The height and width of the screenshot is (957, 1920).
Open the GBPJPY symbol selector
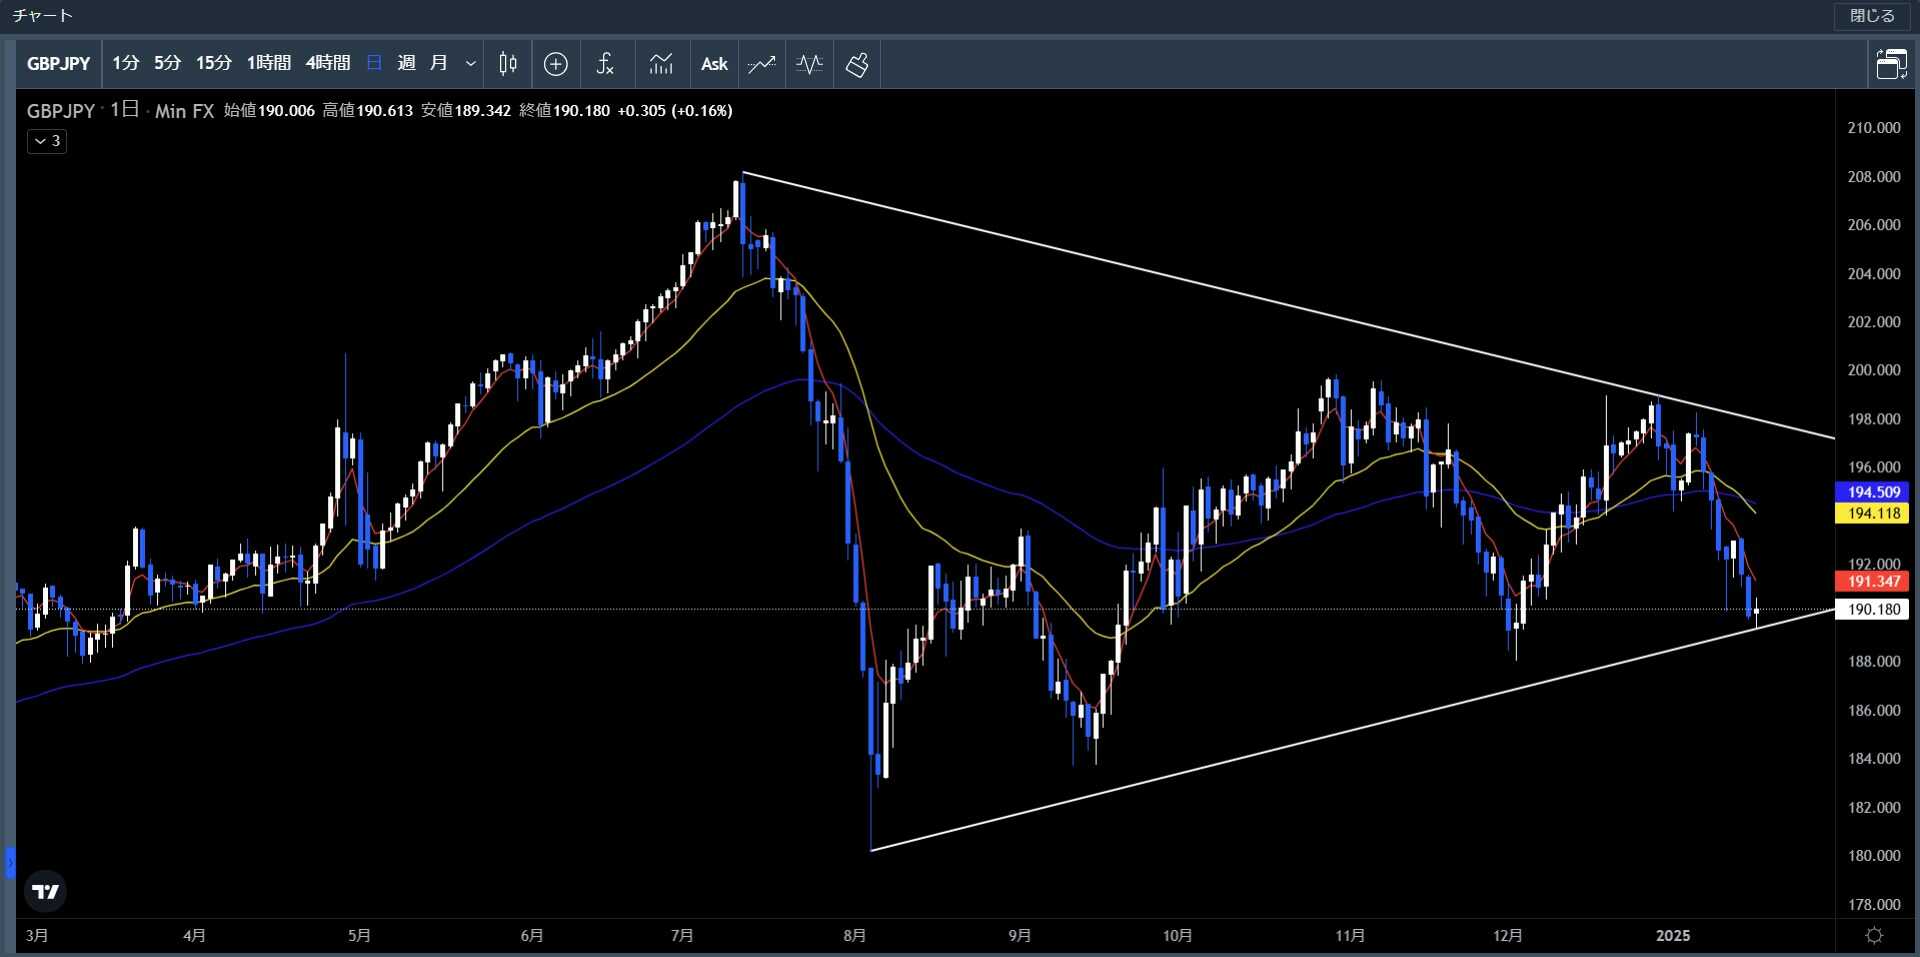(58, 64)
